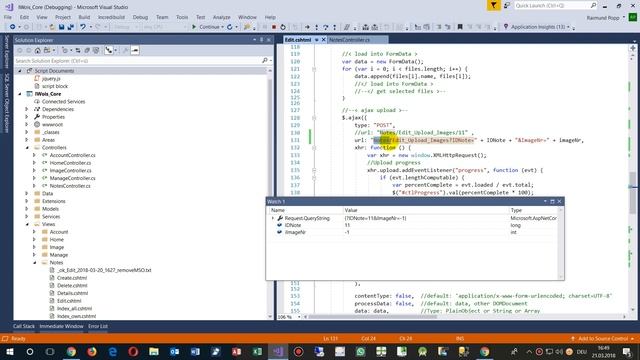
Task: Click the Preview Selected Items icon
Action: click(135, 50)
